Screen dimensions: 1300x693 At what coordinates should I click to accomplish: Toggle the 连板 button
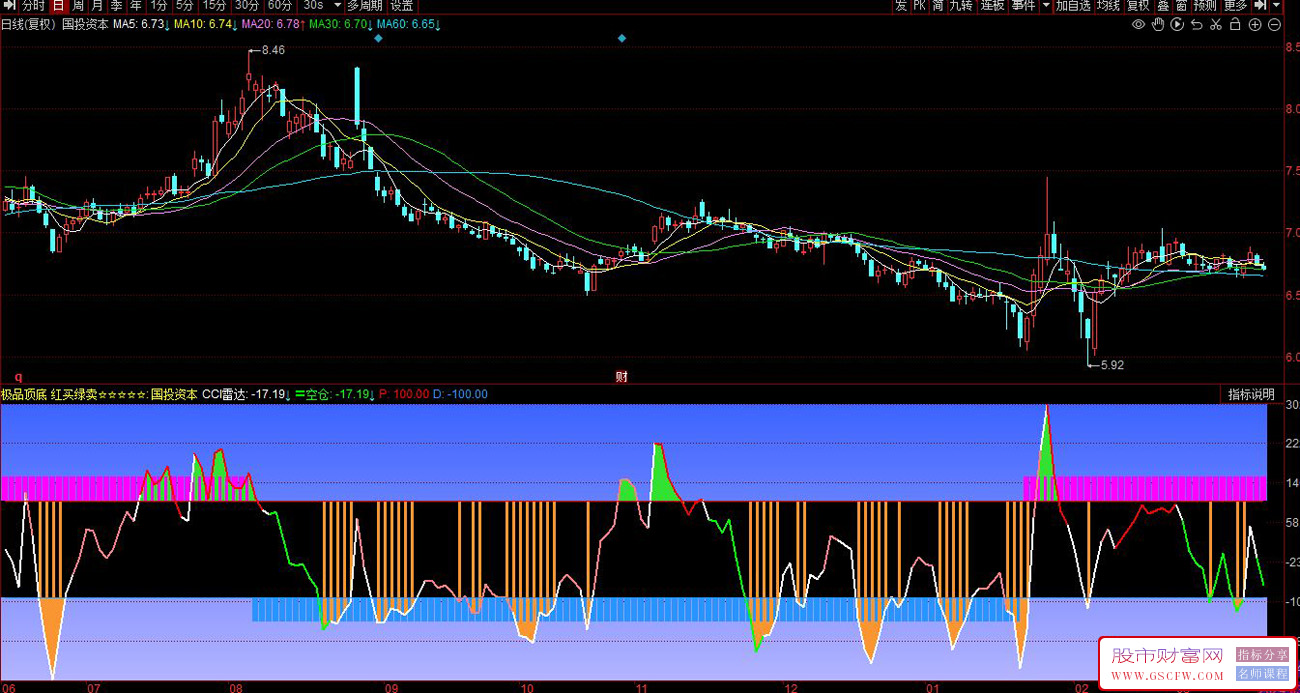pyautogui.click(x=992, y=5)
